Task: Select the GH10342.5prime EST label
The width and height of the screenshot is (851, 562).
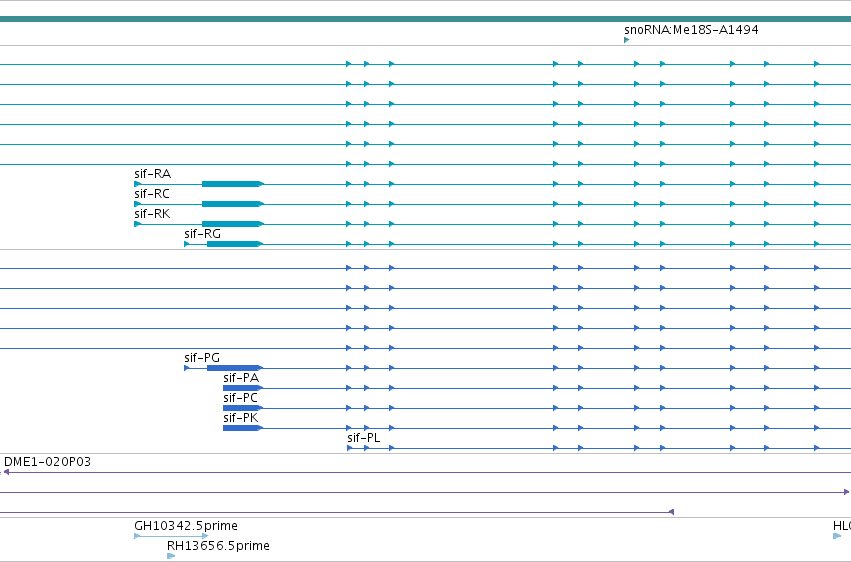Action: pyautogui.click(x=186, y=526)
